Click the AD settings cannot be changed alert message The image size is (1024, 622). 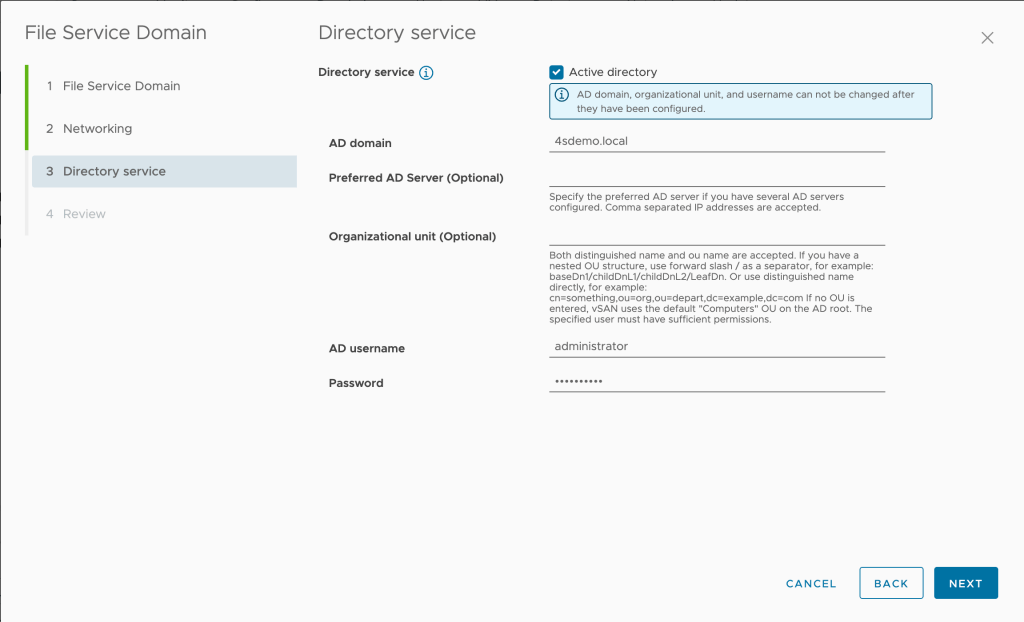click(745, 101)
